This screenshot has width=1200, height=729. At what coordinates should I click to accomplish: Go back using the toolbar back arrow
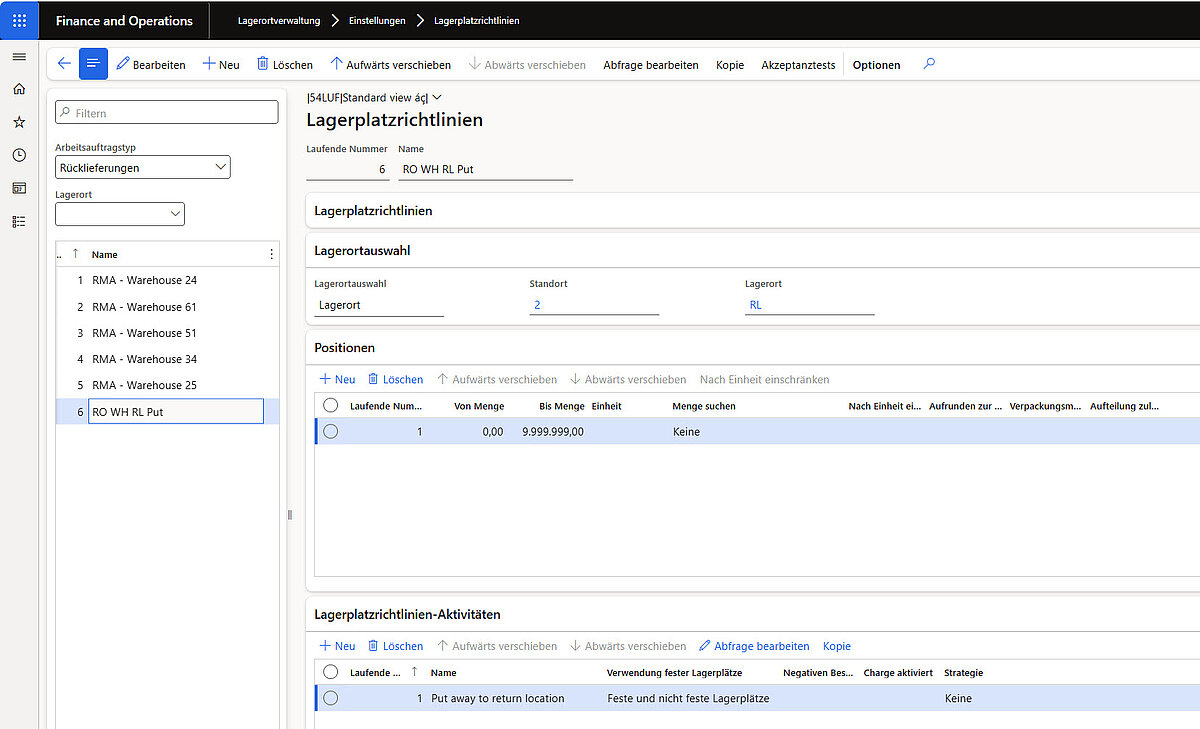63,63
